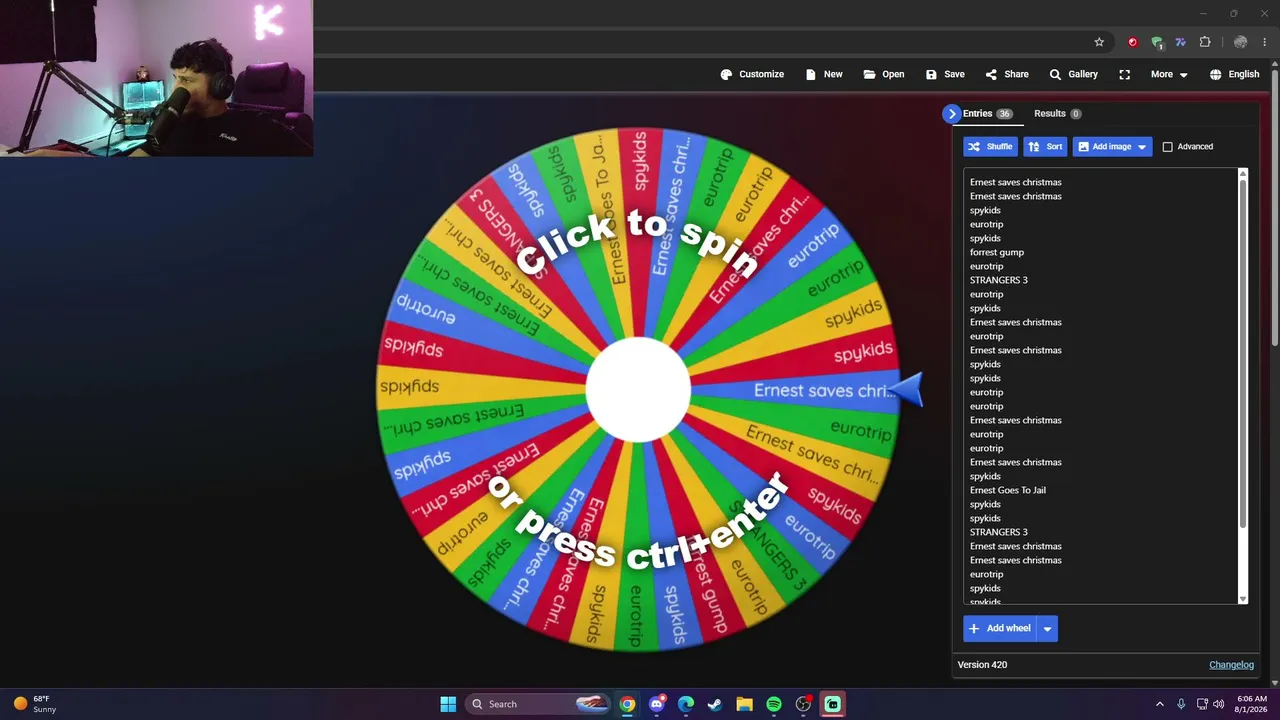Click the 'Ernest Goes To Jail' list entry
1280x720 pixels.
1008,490
